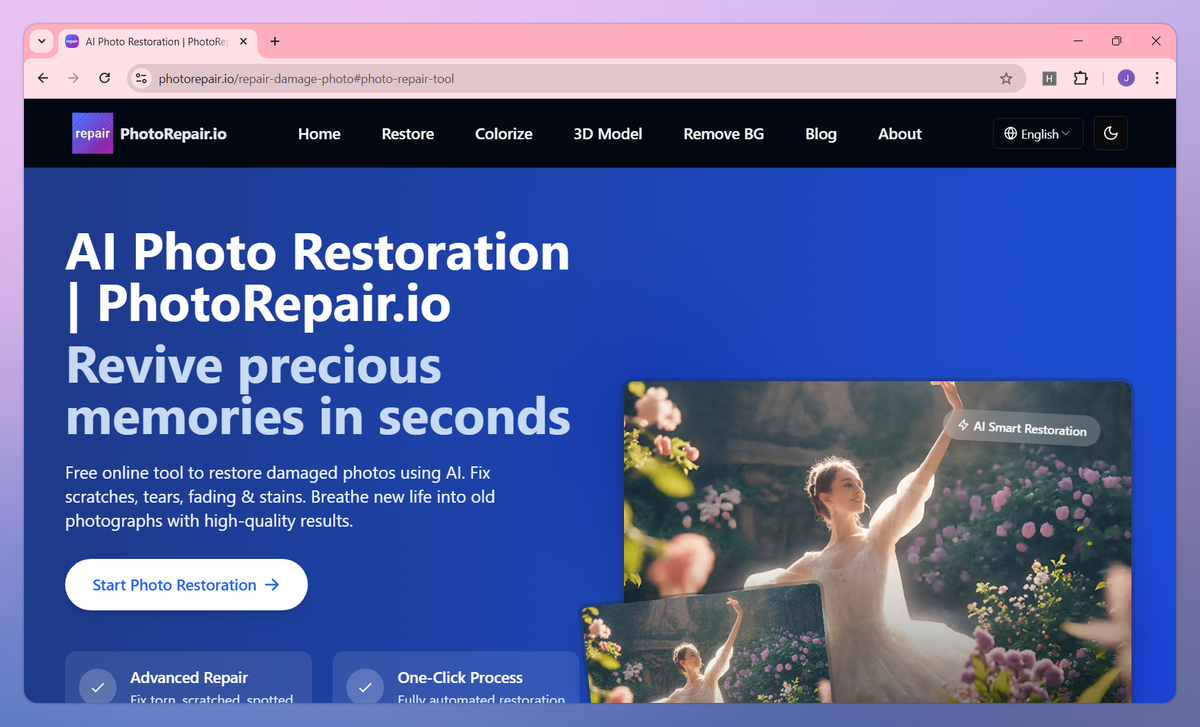Click the One-Click Process heading text
1200x727 pixels.
click(x=460, y=677)
